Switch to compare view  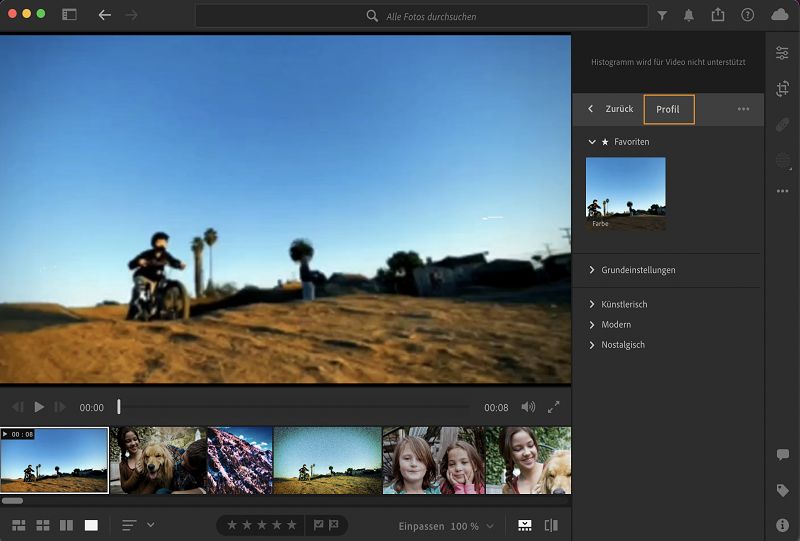pos(66,525)
